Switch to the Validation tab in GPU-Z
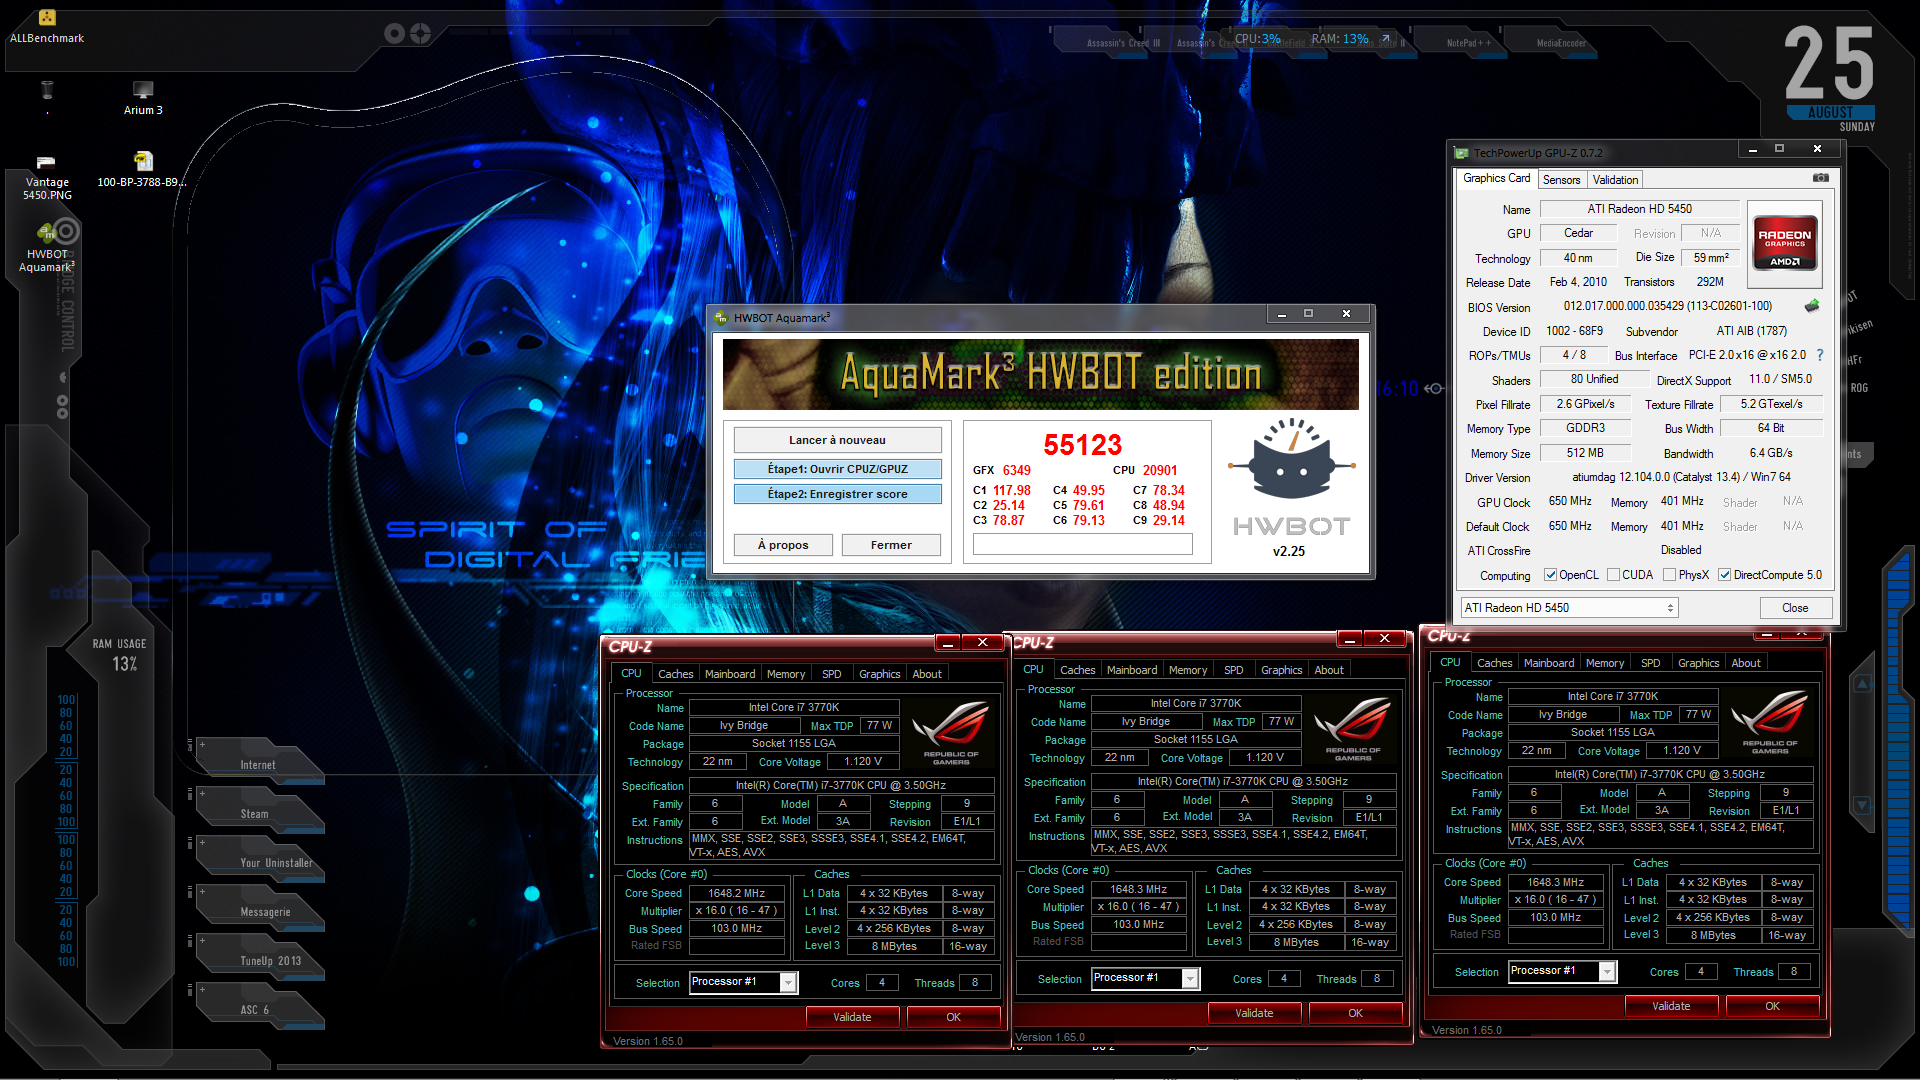The width and height of the screenshot is (1920, 1080). click(x=1615, y=180)
